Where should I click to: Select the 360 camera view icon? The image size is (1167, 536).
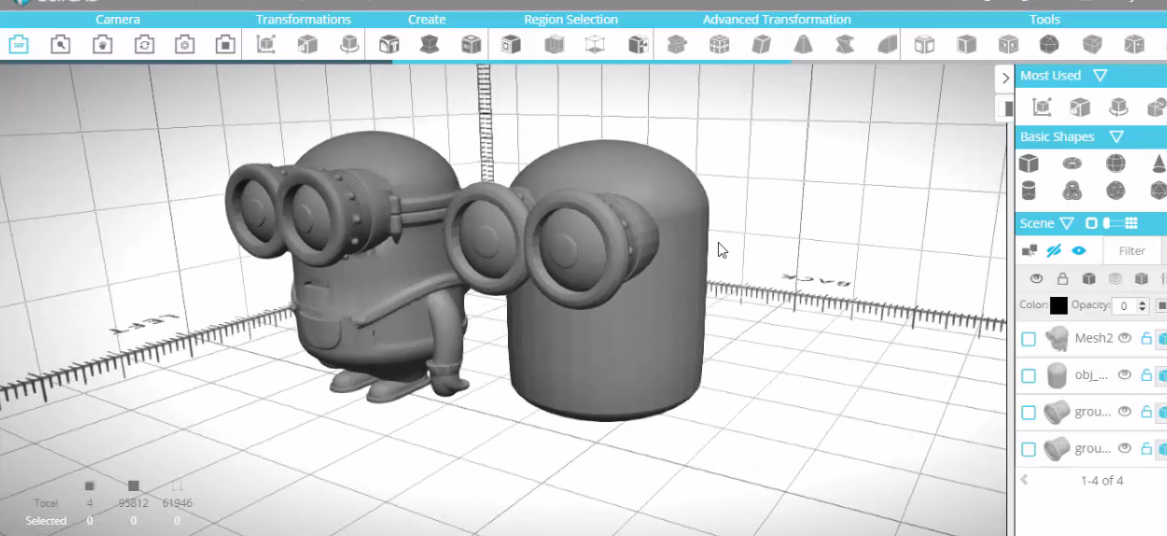[19, 45]
